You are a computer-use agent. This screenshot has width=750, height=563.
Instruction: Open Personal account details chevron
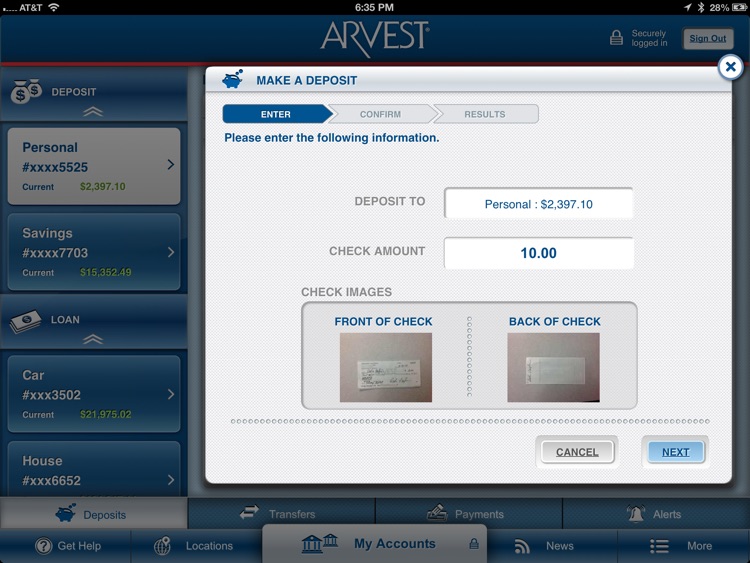(x=171, y=165)
